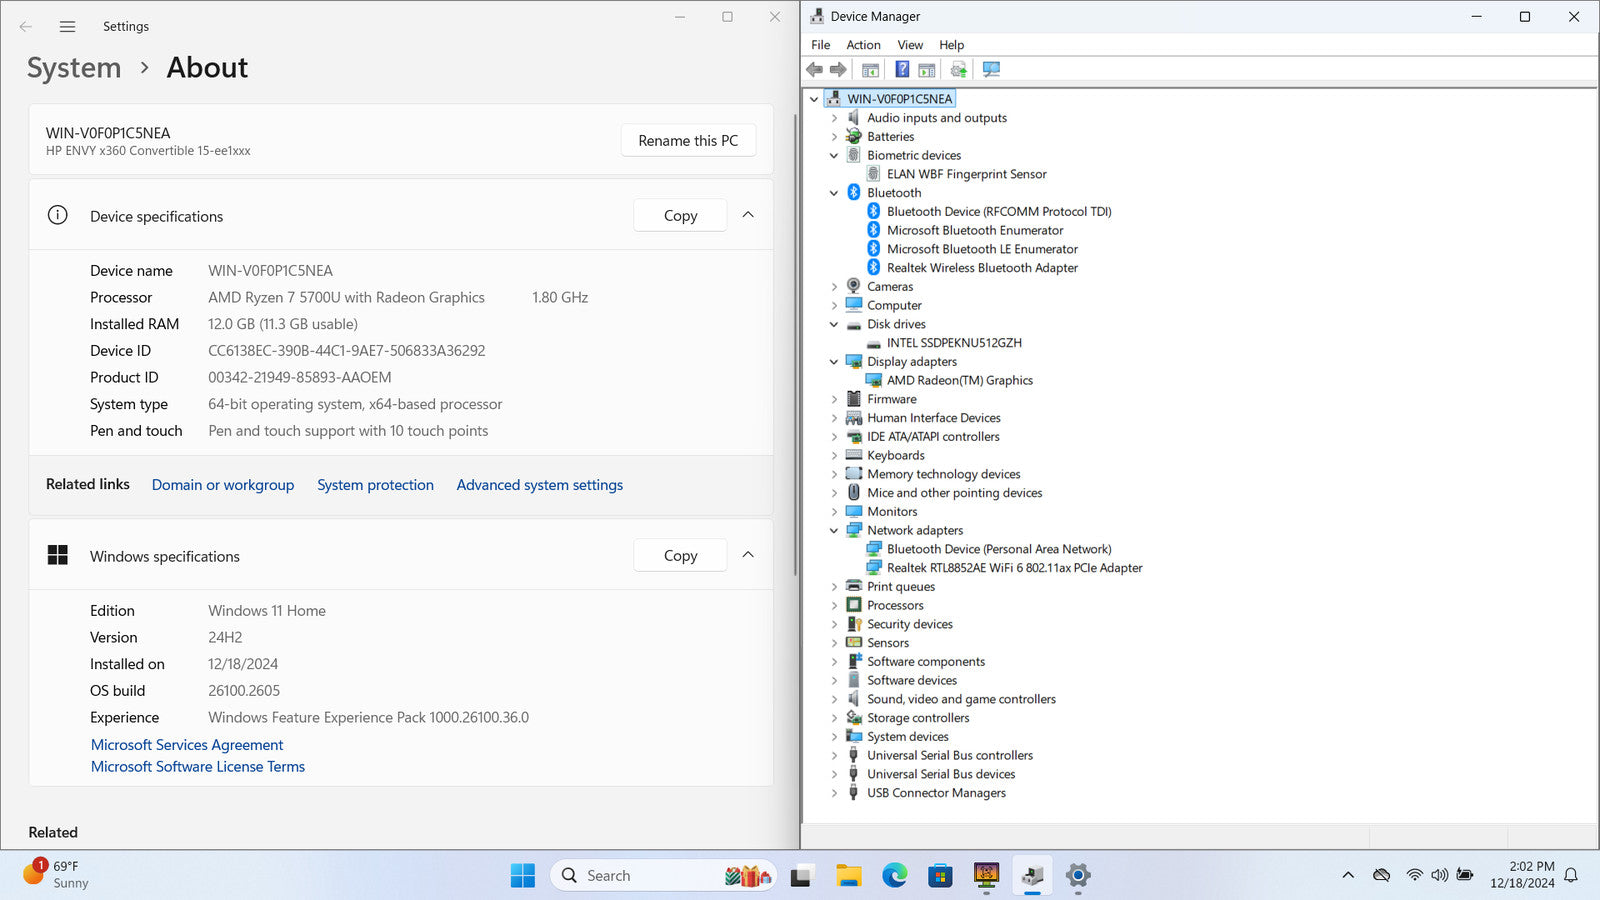Viewport: 1600px width, 900px height.
Task: Open the File menu in Device Manager
Action: pyautogui.click(x=820, y=45)
